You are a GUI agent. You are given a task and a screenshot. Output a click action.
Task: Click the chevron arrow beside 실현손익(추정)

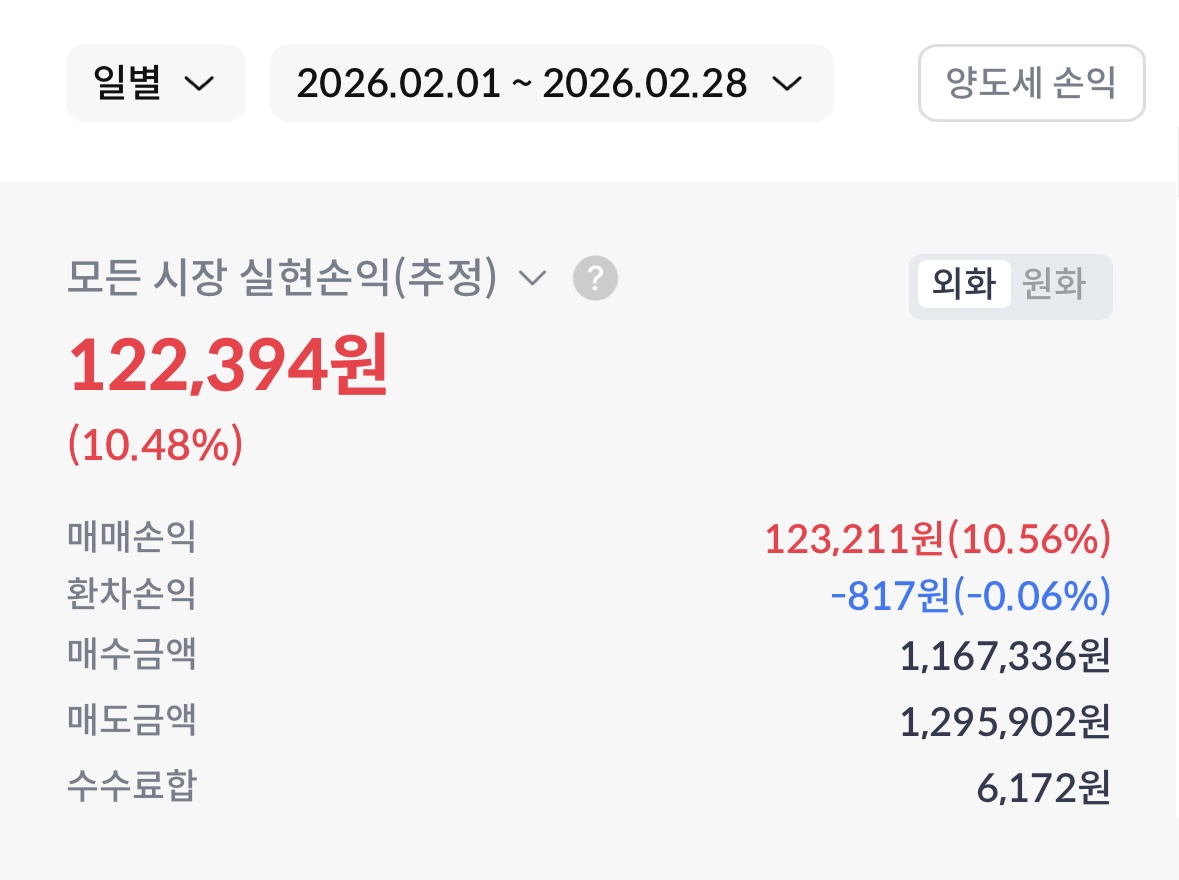(534, 279)
